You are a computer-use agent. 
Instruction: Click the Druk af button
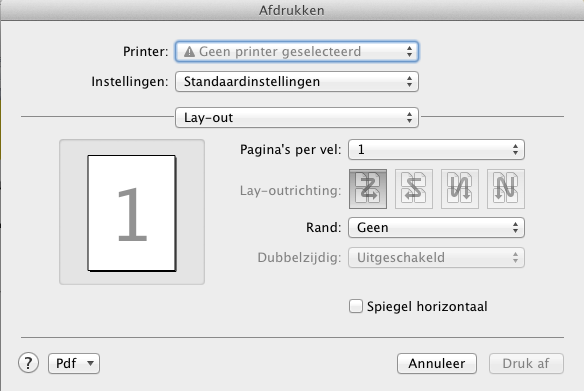click(x=526, y=363)
